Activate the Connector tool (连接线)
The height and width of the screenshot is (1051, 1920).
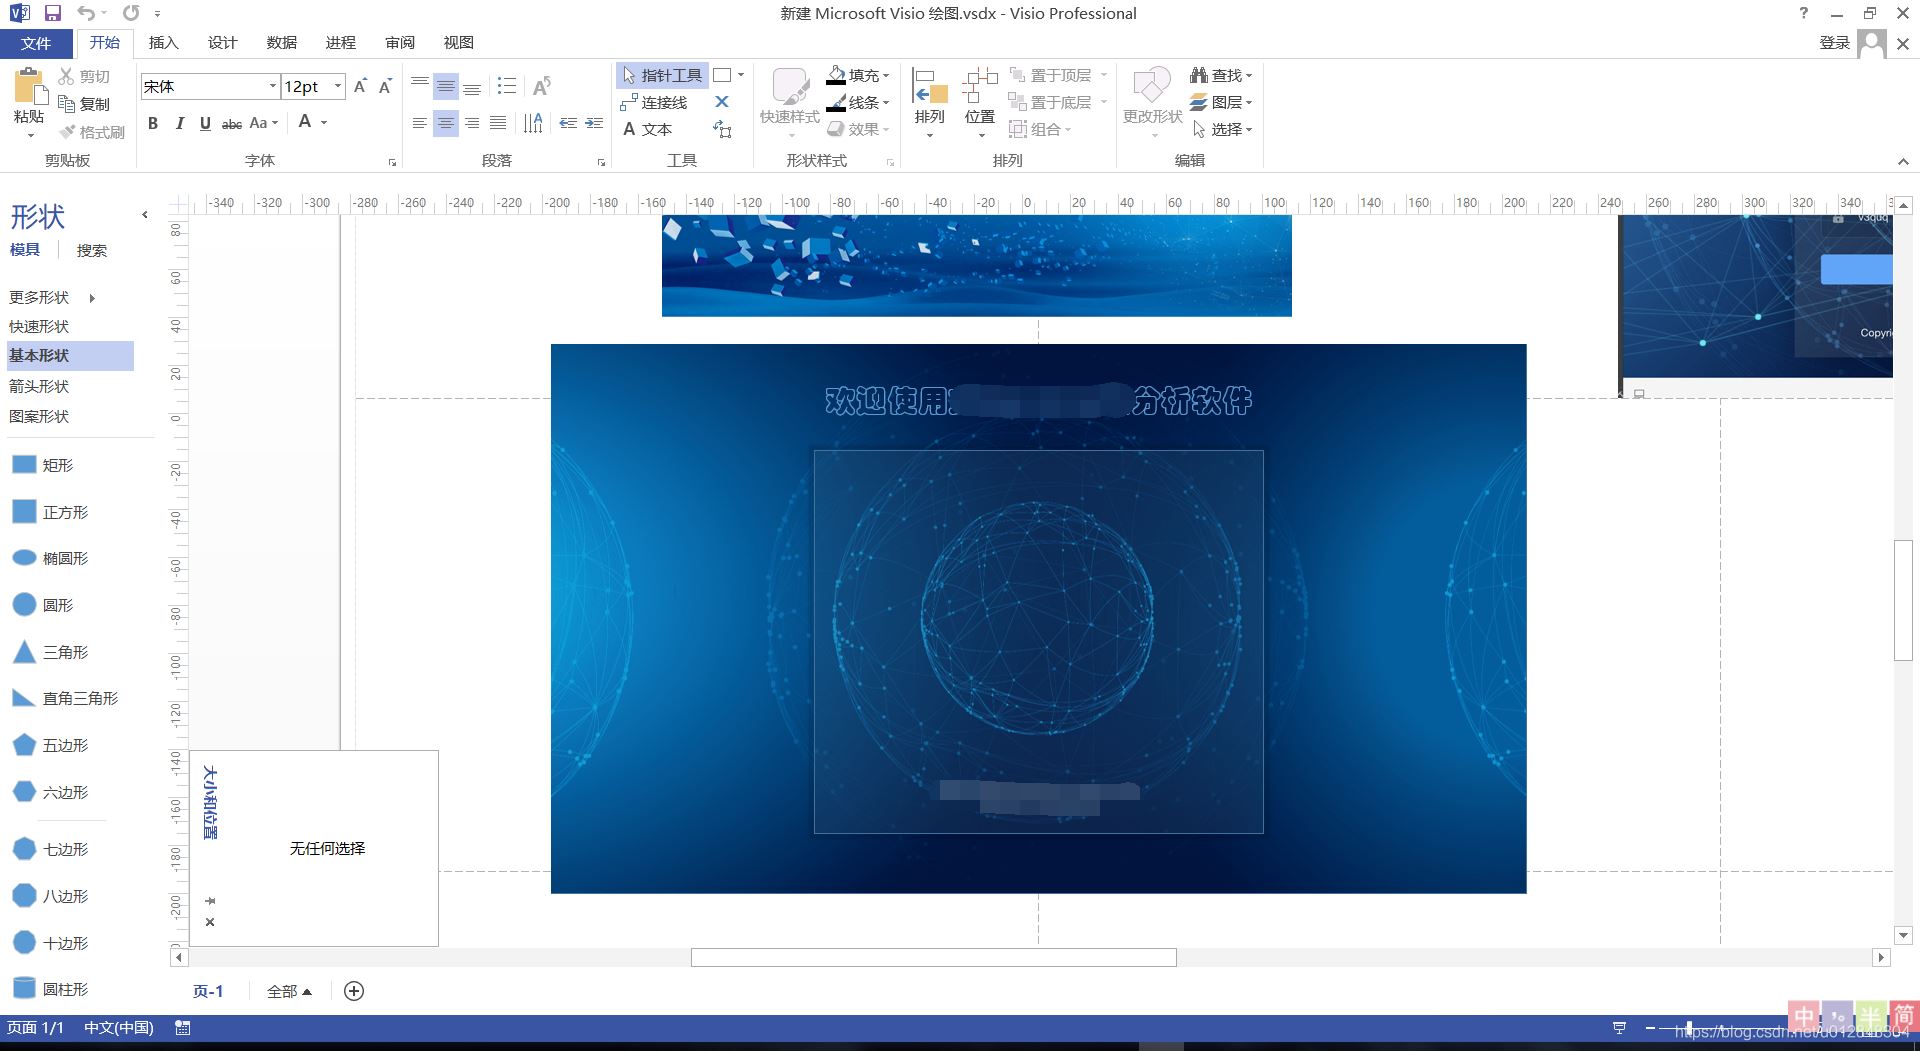coord(654,102)
